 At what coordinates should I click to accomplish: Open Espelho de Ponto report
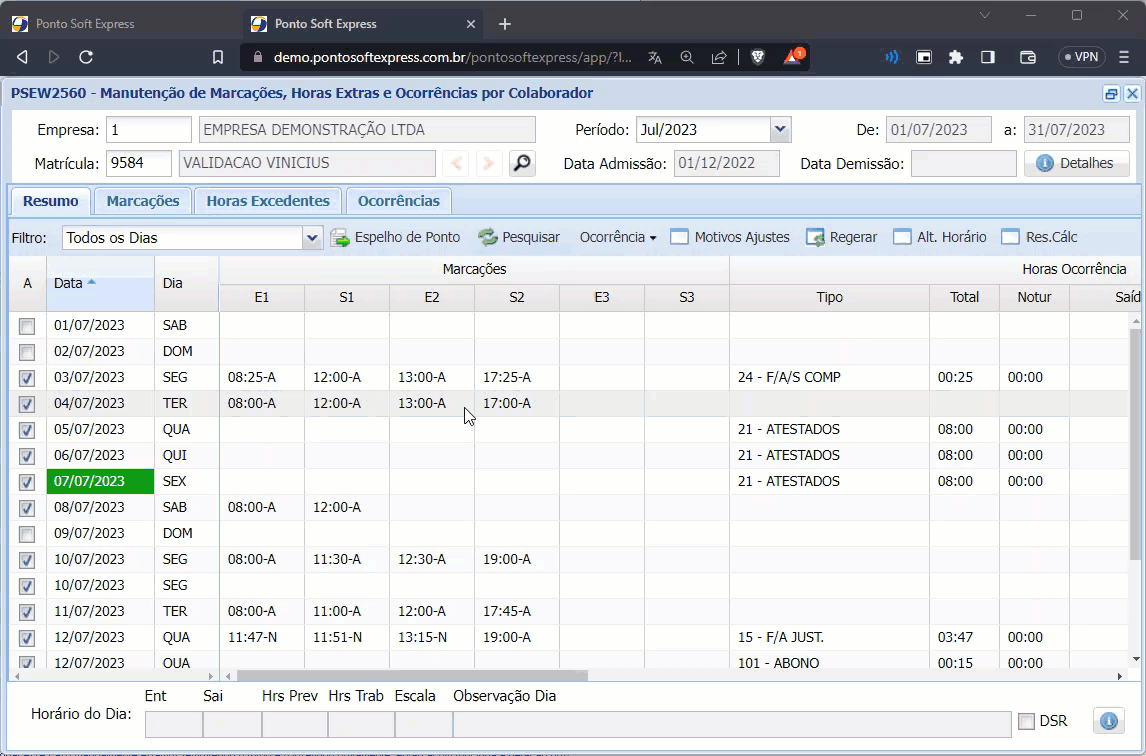click(395, 237)
